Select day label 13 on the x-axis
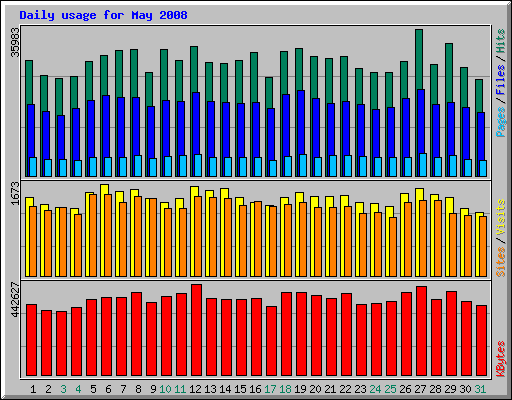 pyautogui.click(x=210, y=389)
